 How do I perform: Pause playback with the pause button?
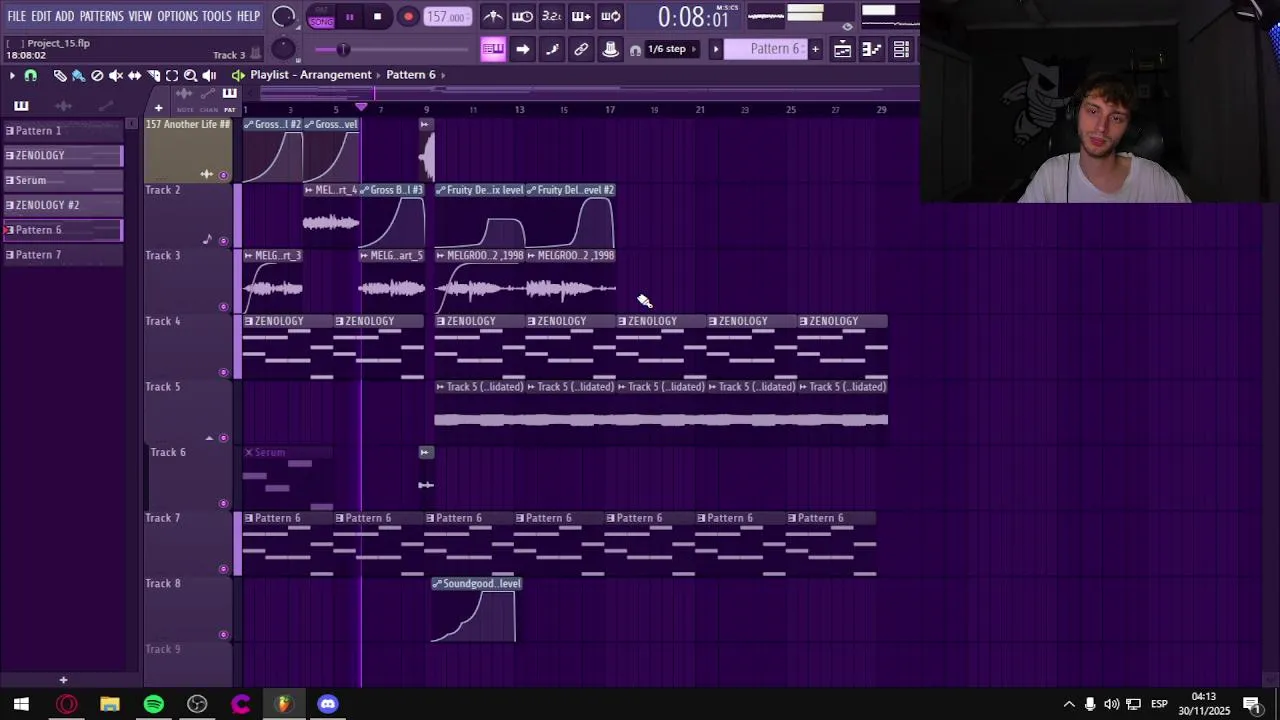(349, 17)
